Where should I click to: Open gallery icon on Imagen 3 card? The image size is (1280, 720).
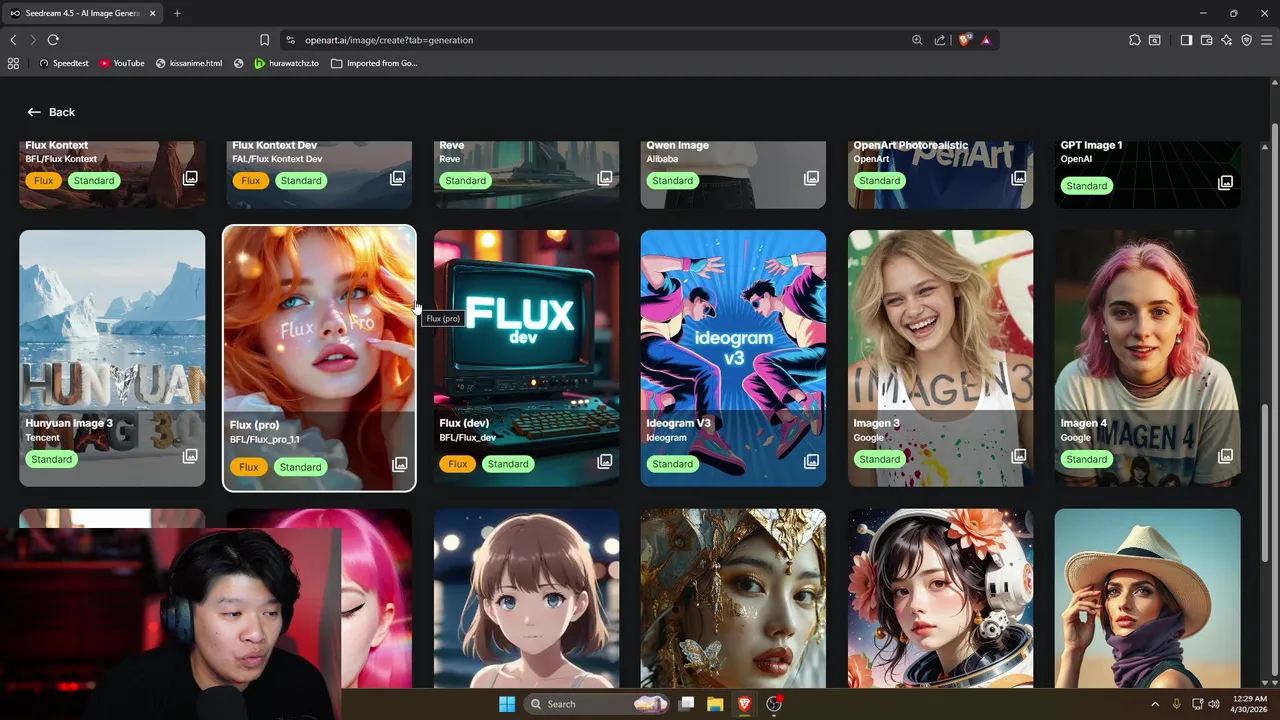pos(1018,456)
